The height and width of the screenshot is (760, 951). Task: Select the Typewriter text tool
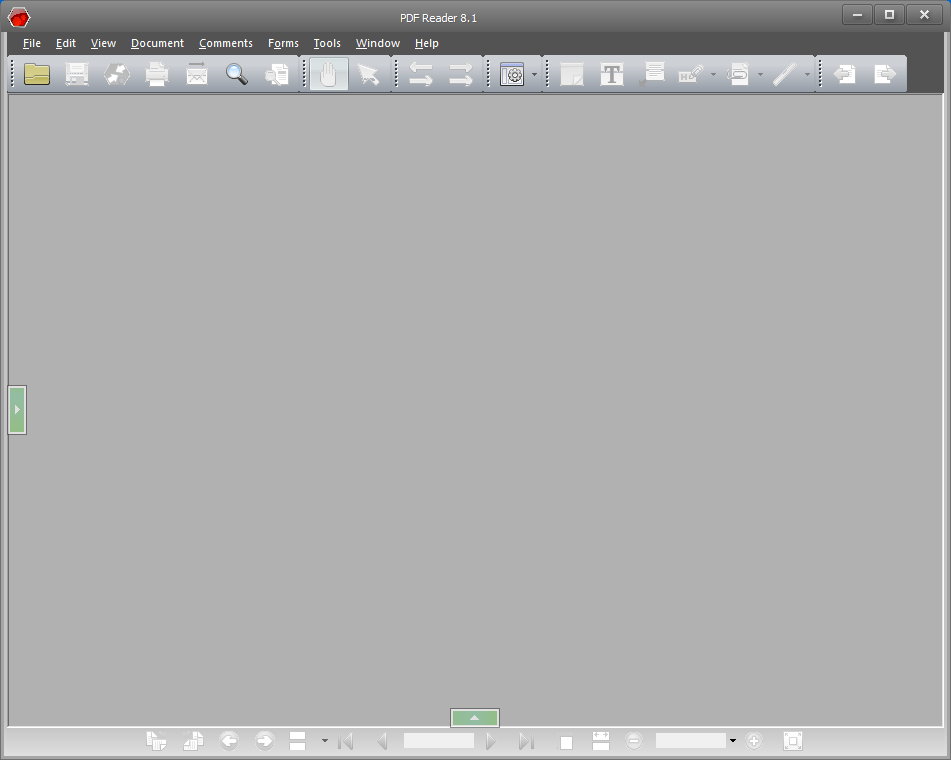(611, 73)
